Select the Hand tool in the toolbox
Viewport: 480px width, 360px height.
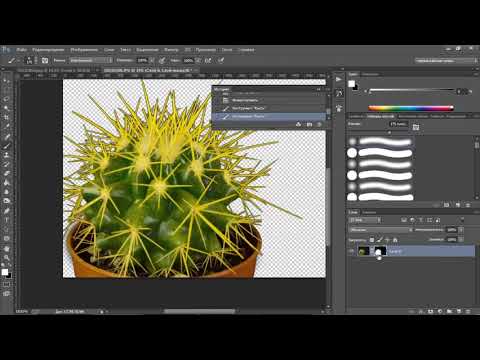(6, 248)
